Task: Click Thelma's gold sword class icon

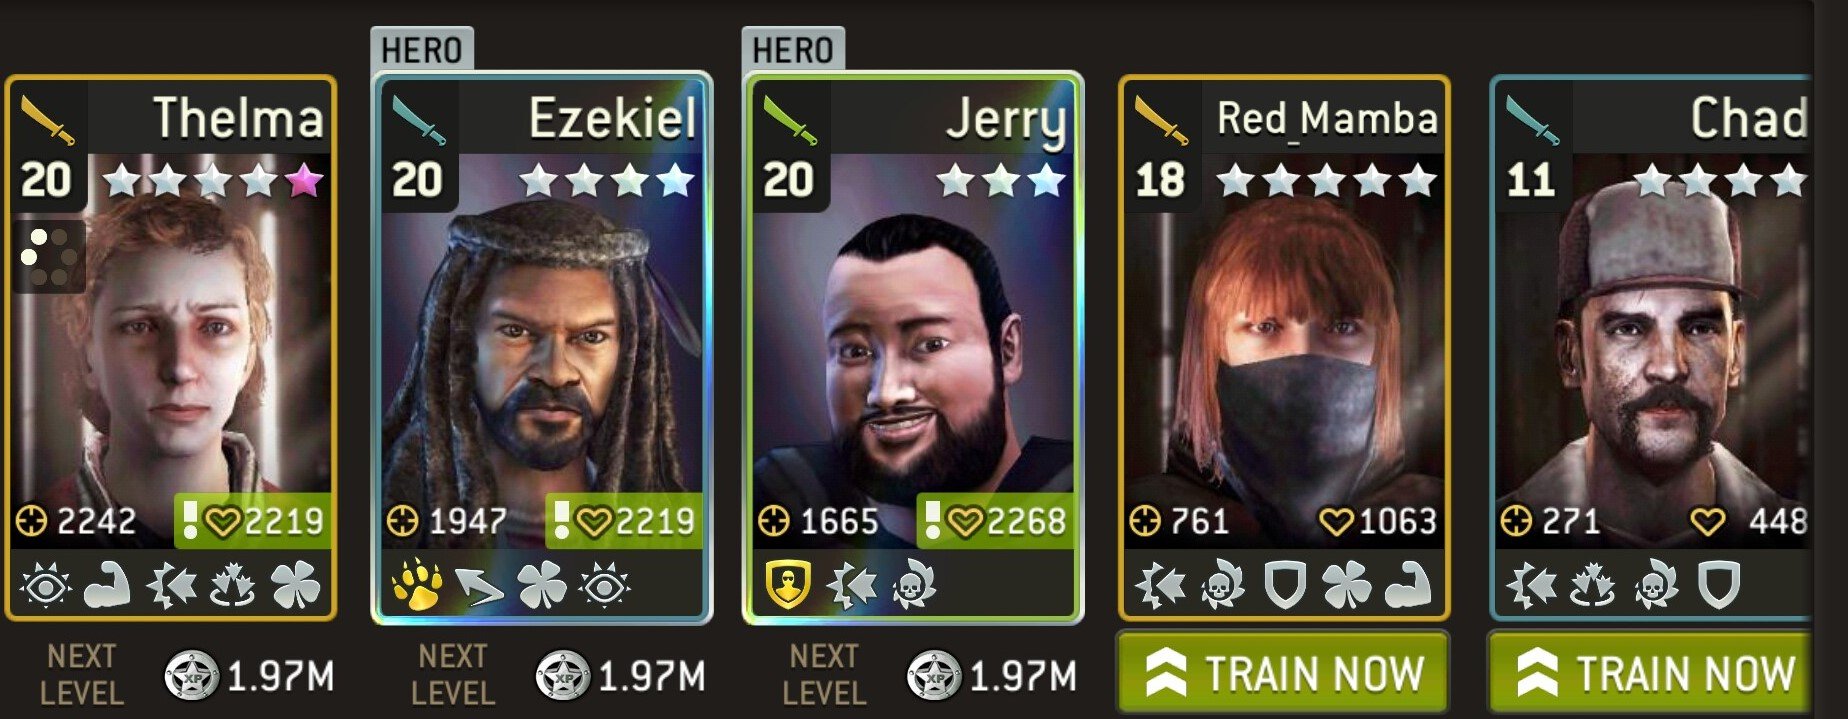Action: (x=47, y=120)
